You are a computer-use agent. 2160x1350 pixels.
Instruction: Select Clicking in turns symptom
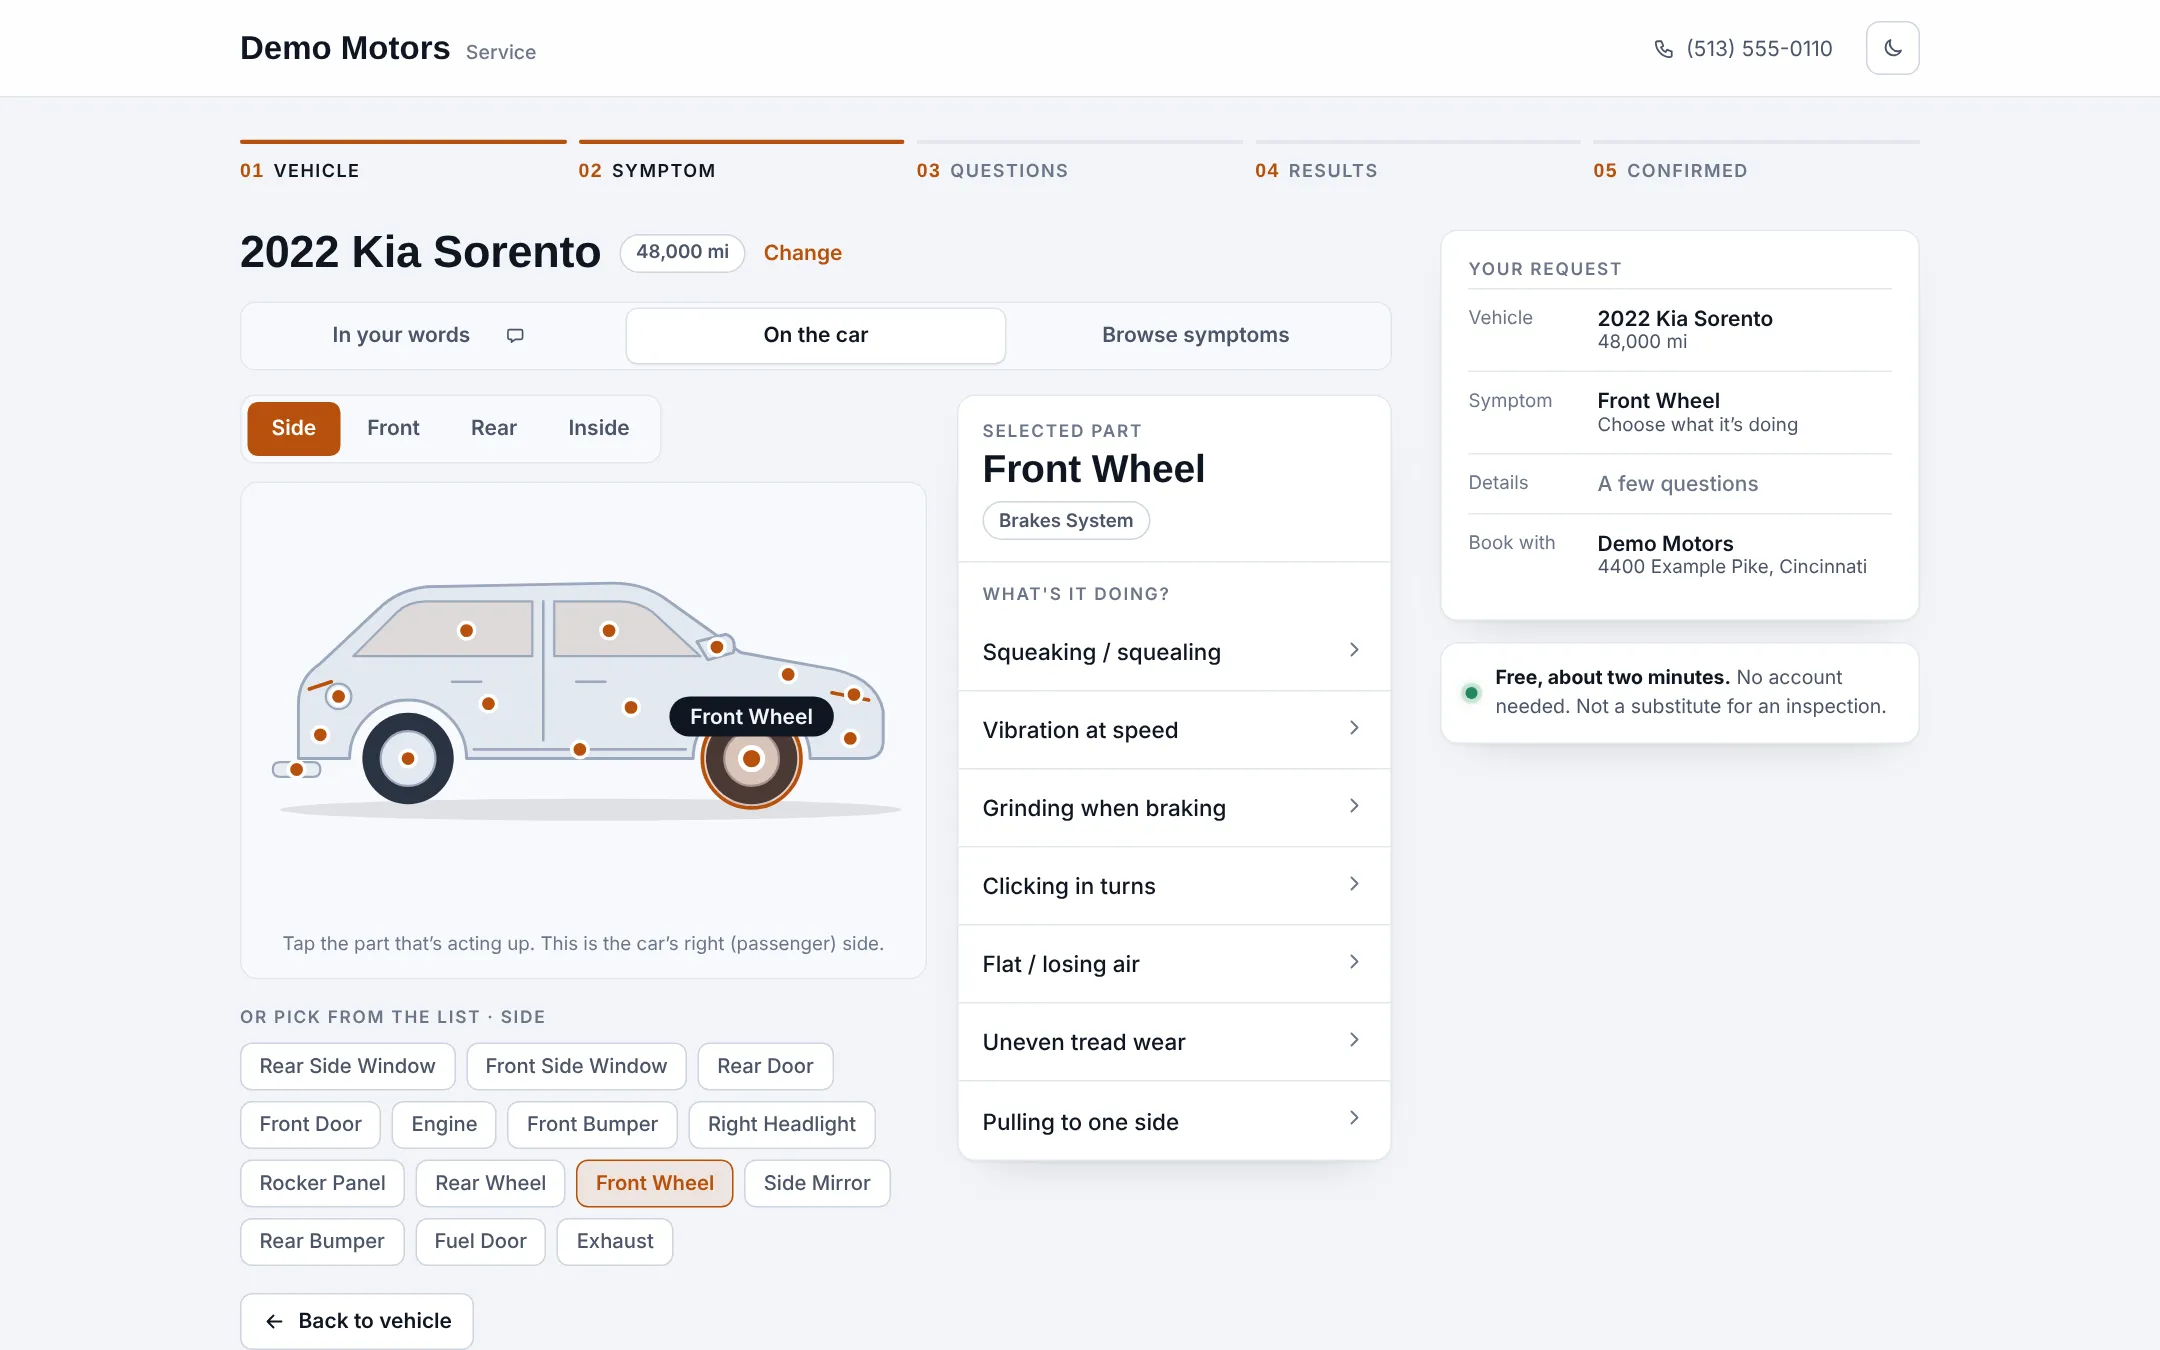tap(1174, 886)
